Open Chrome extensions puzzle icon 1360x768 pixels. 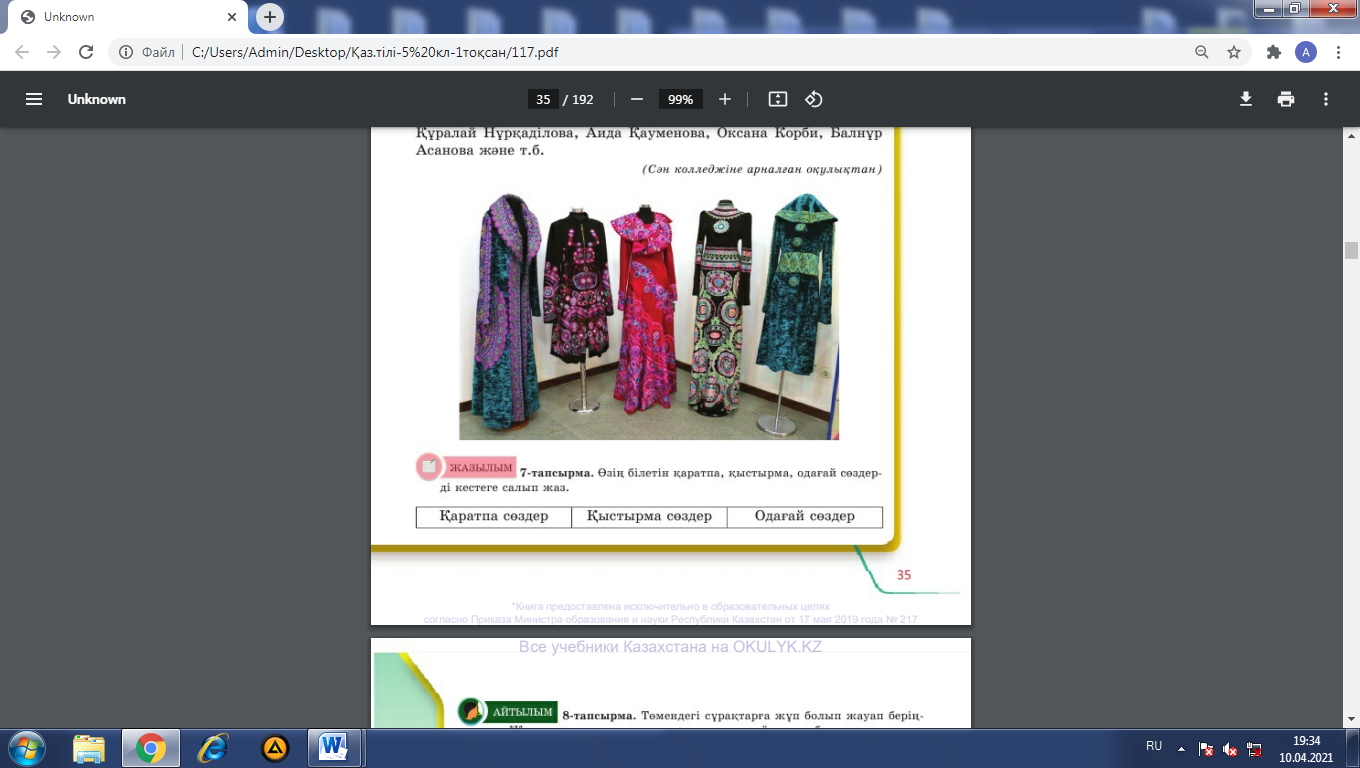click(1273, 52)
